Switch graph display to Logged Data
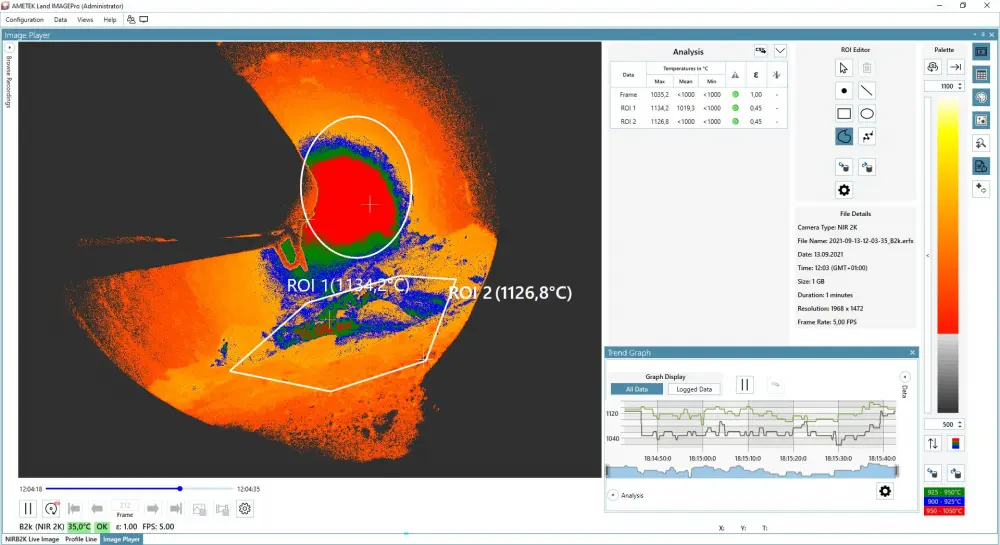1000x545 pixels. (694, 389)
